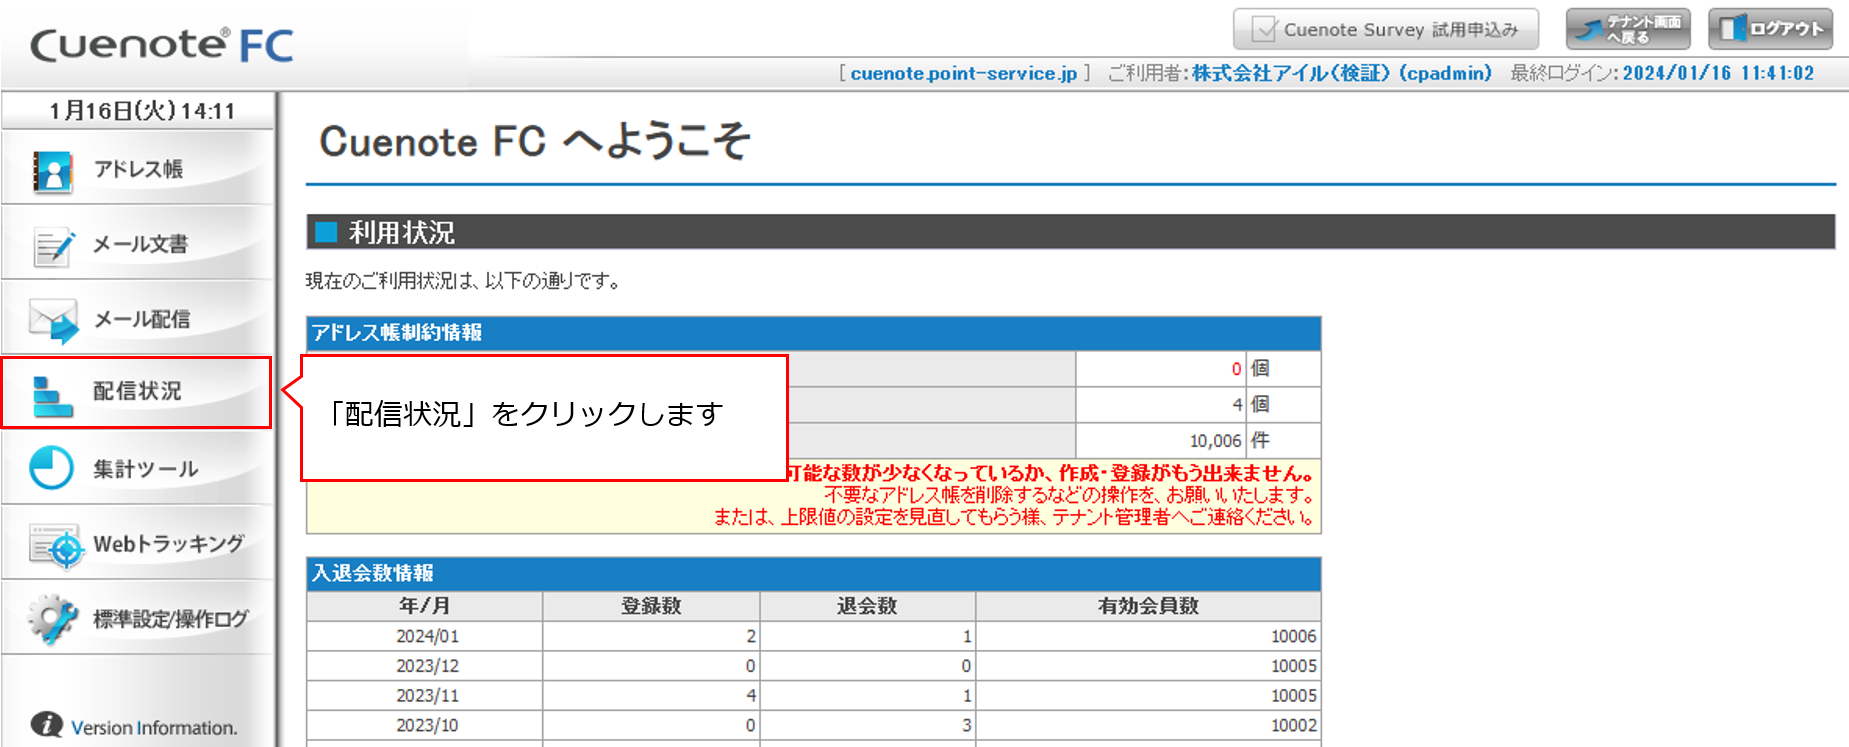Click the 10002 有効会員数 value for 2023/10
Viewport: 1849px width, 747px height.
pyautogui.click(x=1148, y=725)
